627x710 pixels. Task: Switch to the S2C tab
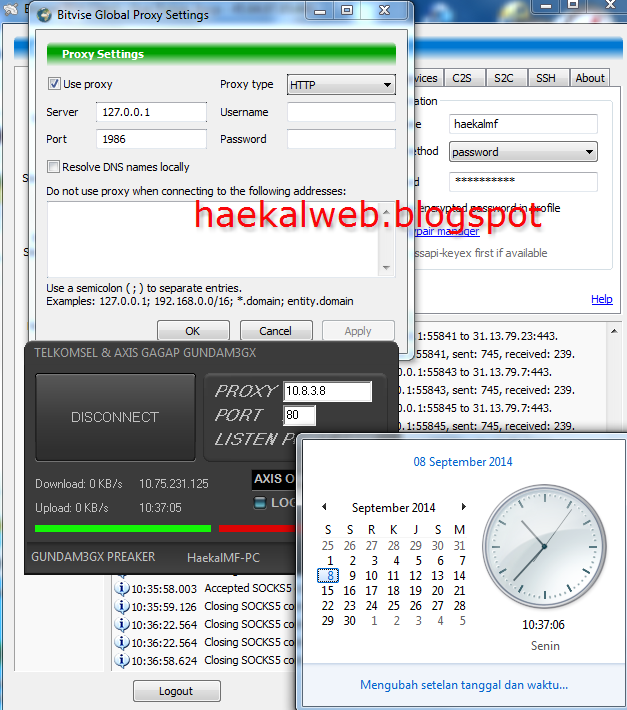tap(503, 78)
